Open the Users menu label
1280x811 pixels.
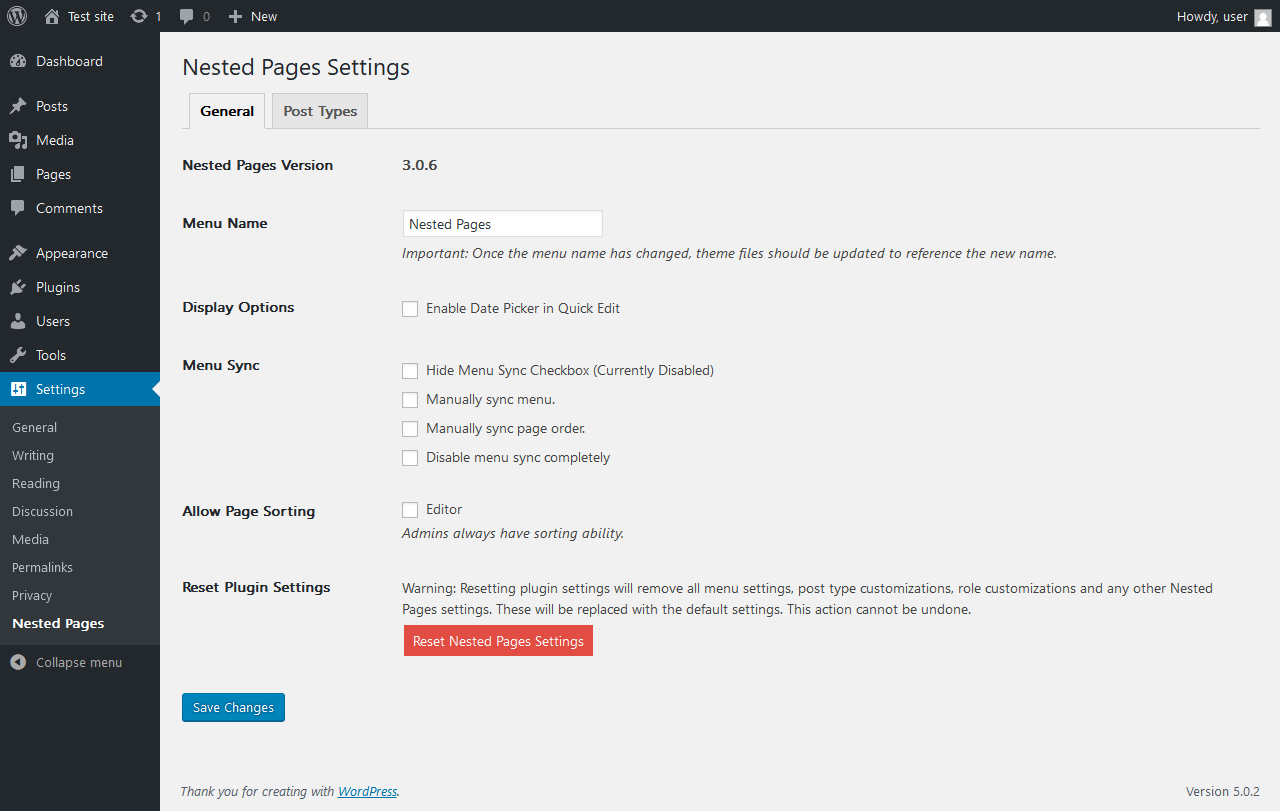[x=53, y=321]
